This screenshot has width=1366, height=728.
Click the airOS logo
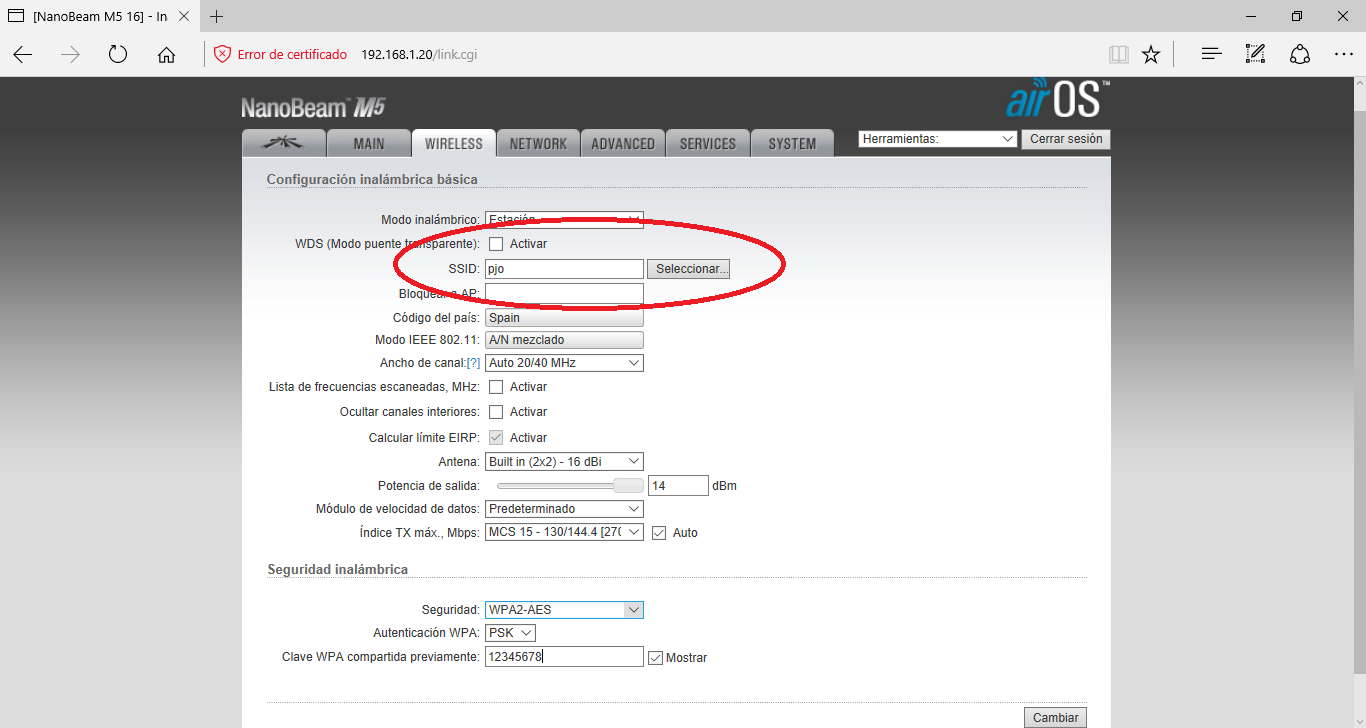pyautogui.click(x=1057, y=98)
